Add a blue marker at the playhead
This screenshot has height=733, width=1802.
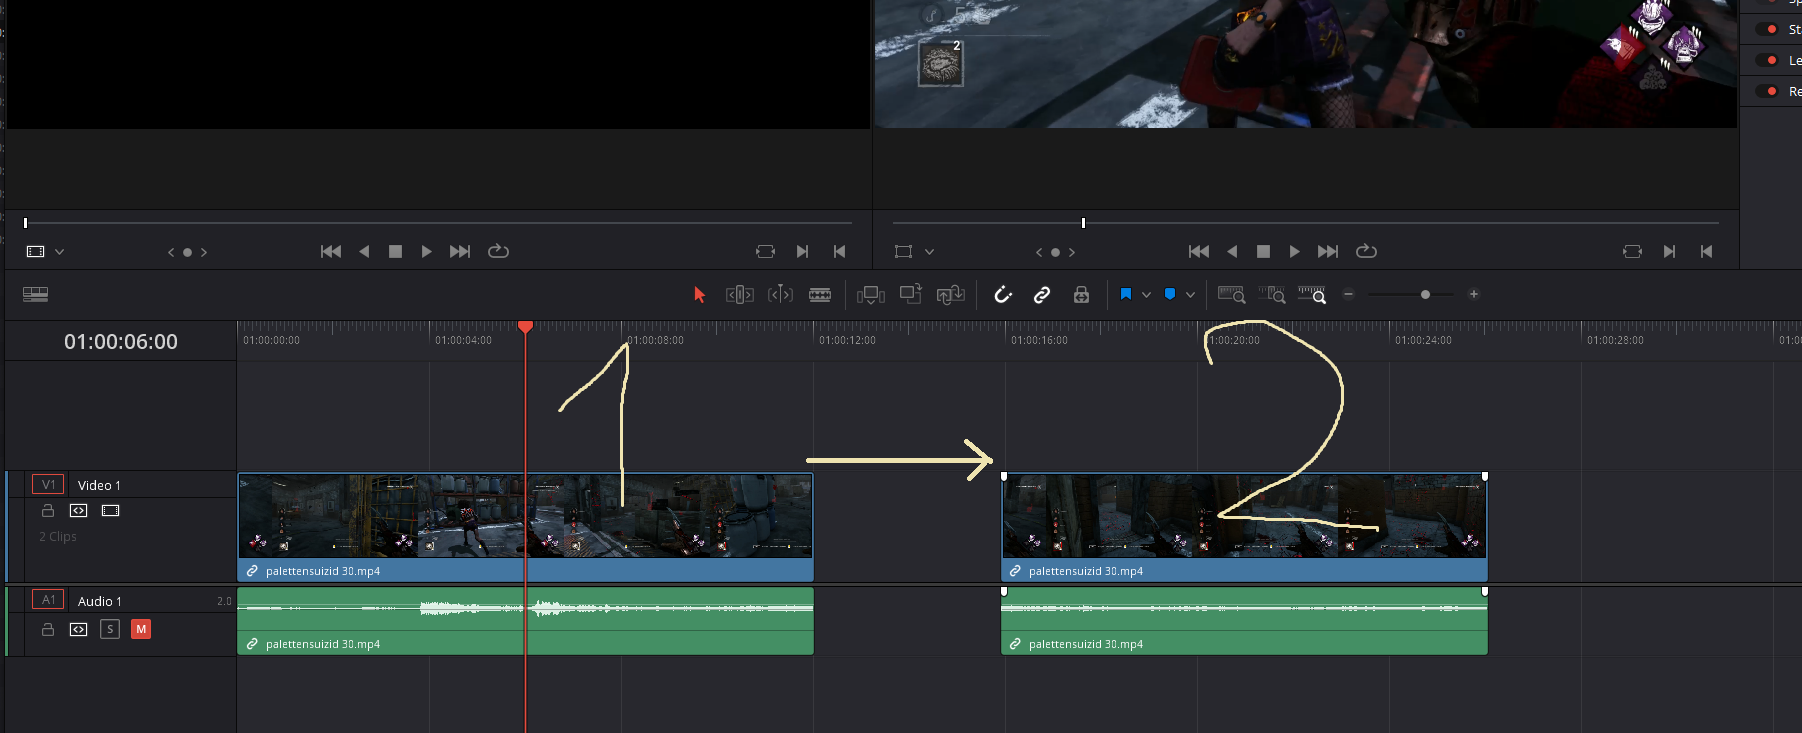click(x=1170, y=294)
